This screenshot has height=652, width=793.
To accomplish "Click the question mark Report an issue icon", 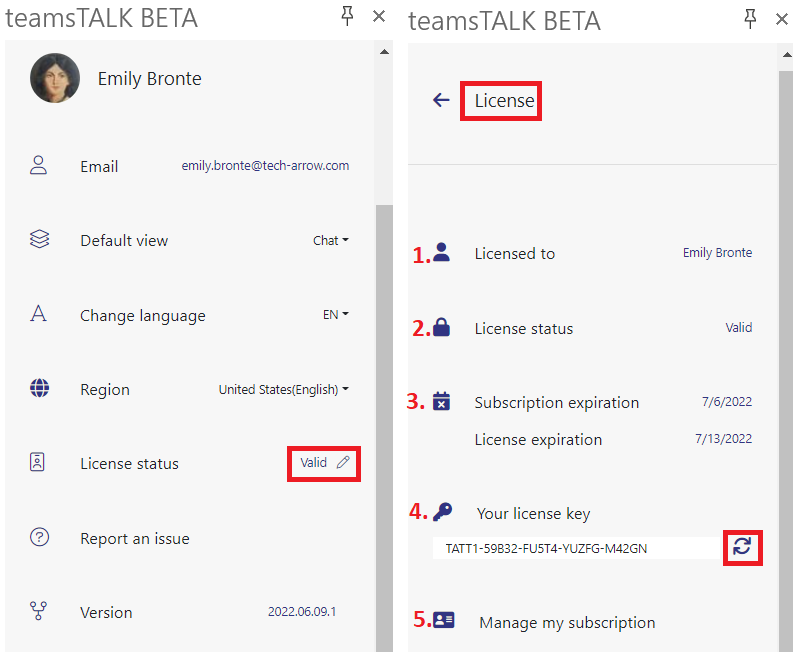I will point(39,538).
